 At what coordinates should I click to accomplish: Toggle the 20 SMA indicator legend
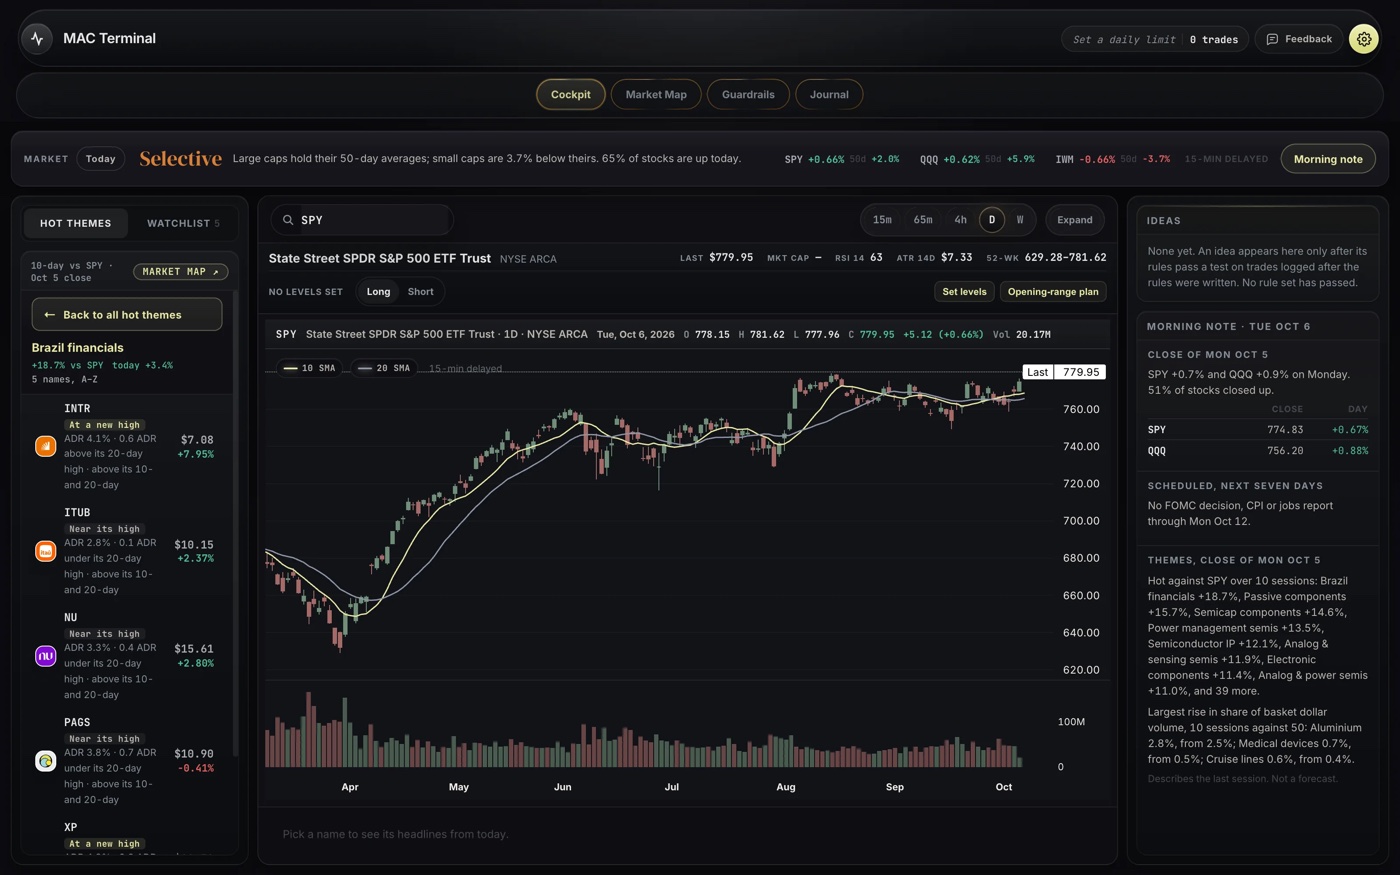(x=384, y=368)
